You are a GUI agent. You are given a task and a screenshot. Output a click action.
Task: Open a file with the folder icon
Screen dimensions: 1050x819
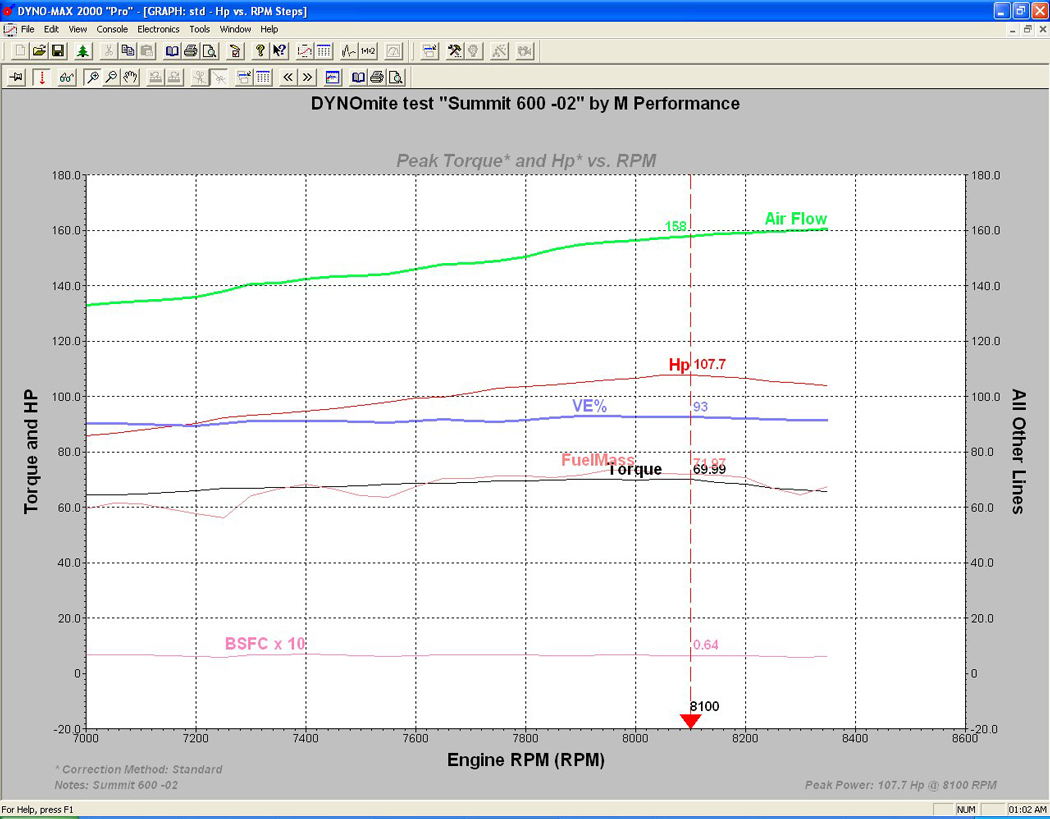click(40, 51)
